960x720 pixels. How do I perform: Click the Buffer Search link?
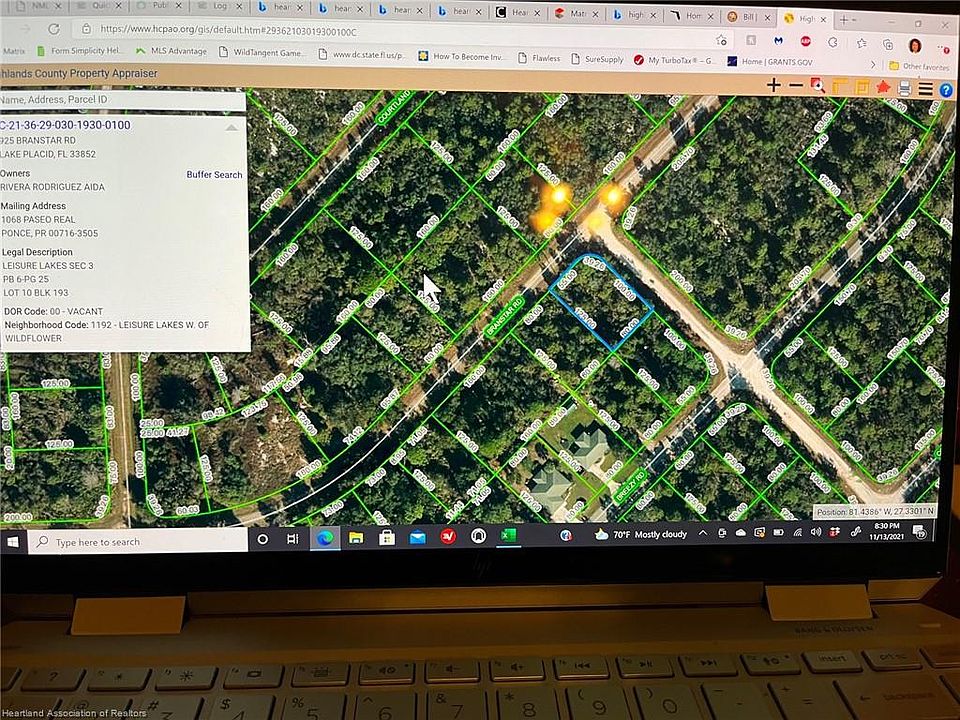pyautogui.click(x=214, y=174)
